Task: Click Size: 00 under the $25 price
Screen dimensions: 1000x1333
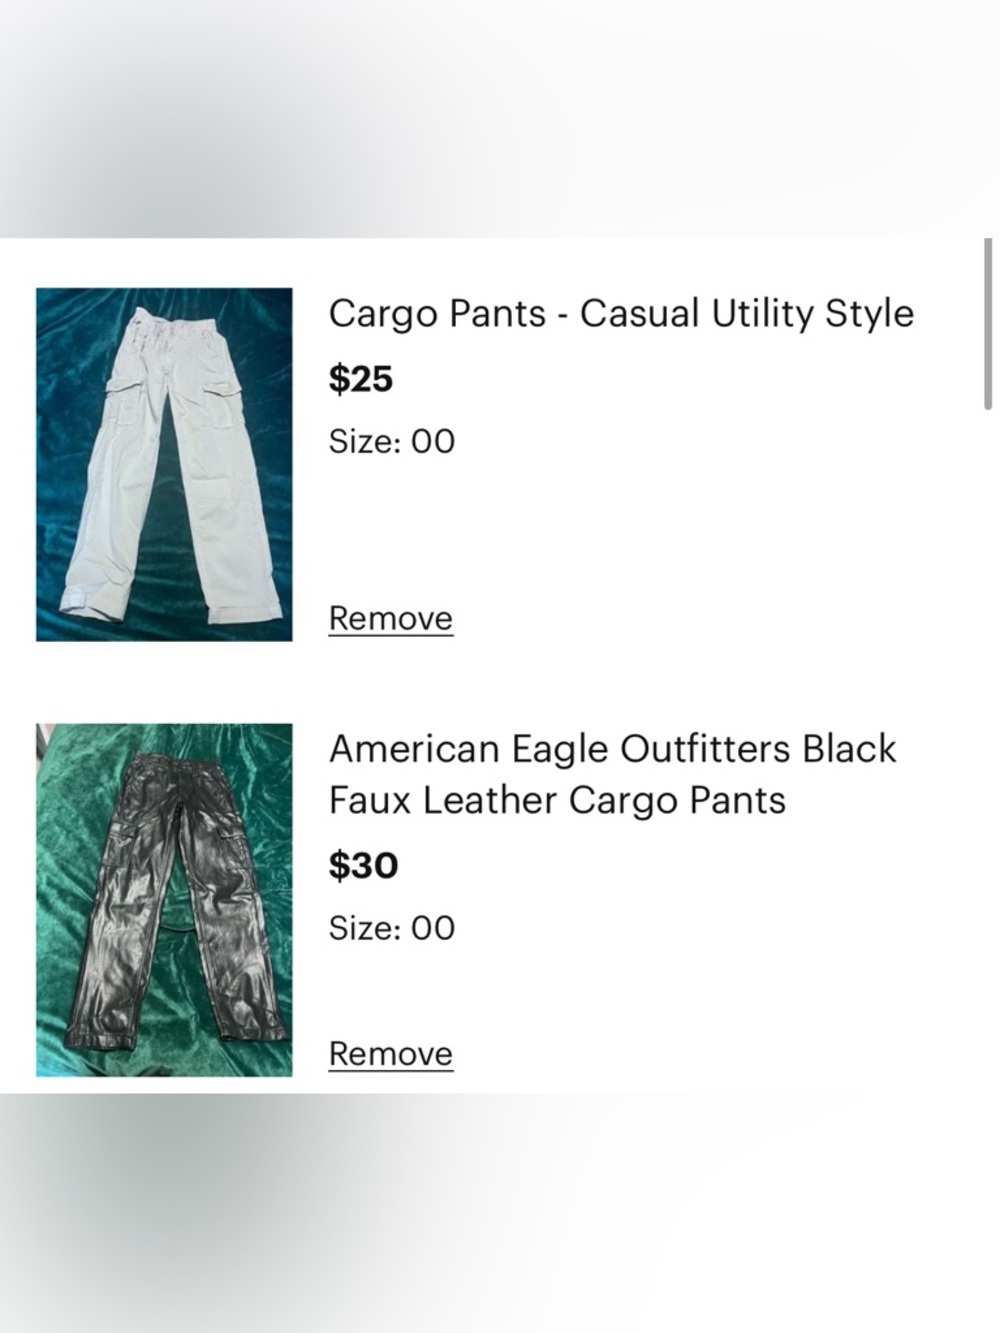Action: tap(391, 441)
